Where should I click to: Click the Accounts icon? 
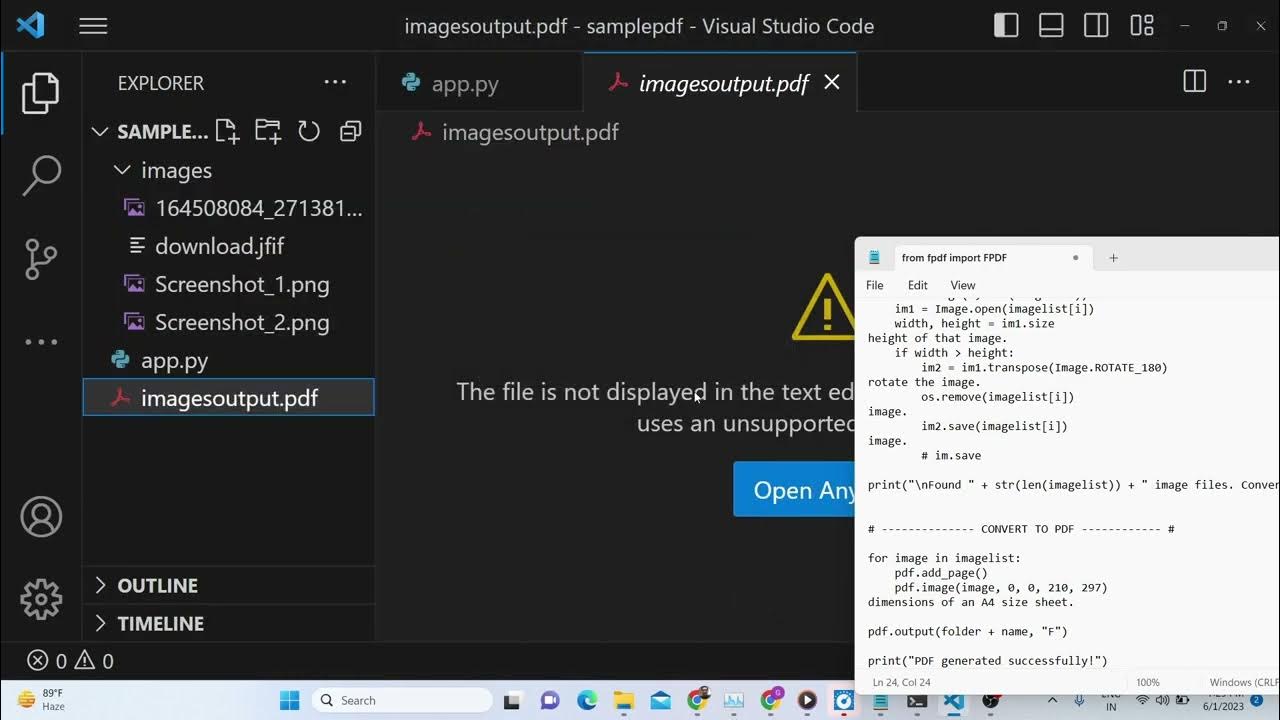coord(41,517)
